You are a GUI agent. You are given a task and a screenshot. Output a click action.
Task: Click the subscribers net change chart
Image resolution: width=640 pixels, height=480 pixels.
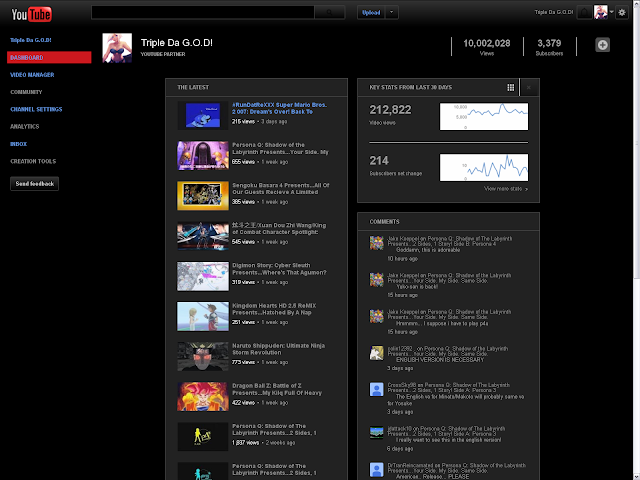484,167
